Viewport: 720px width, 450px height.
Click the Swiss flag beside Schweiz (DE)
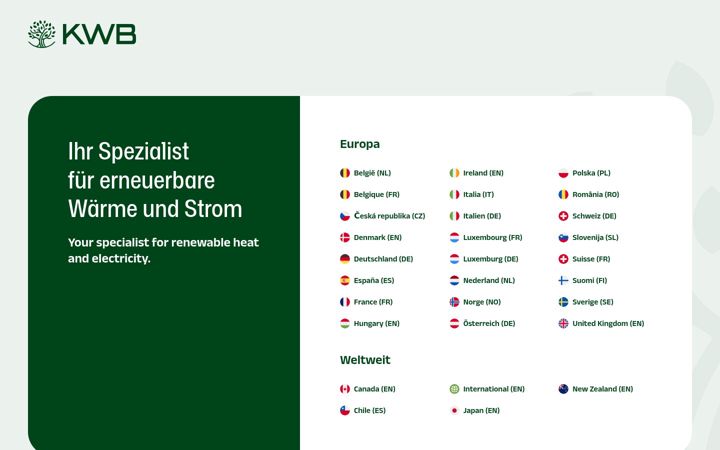563,216
